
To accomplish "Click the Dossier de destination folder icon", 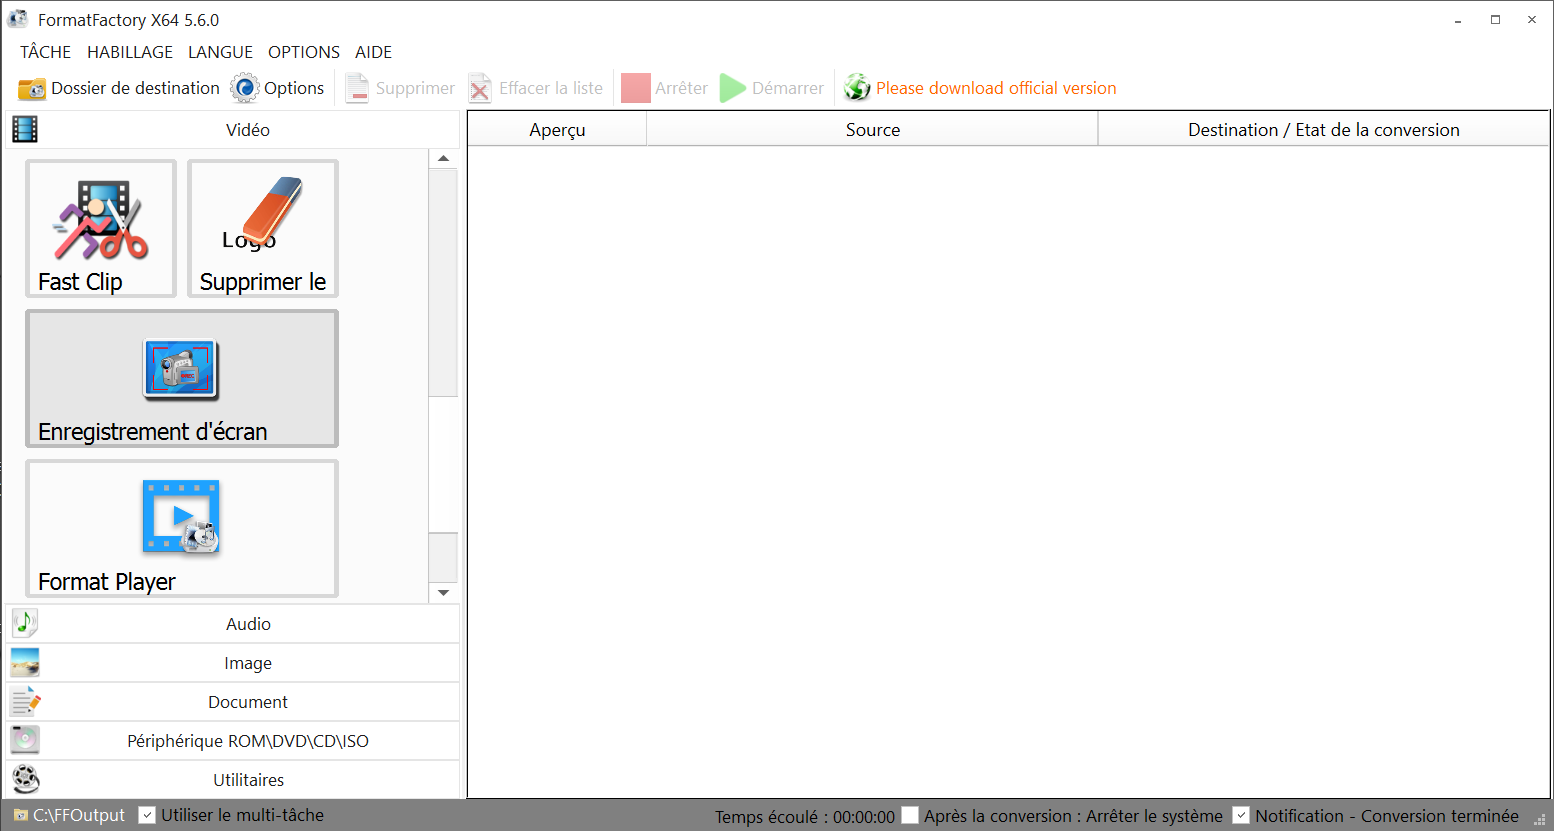I will [x=32, y=89].
